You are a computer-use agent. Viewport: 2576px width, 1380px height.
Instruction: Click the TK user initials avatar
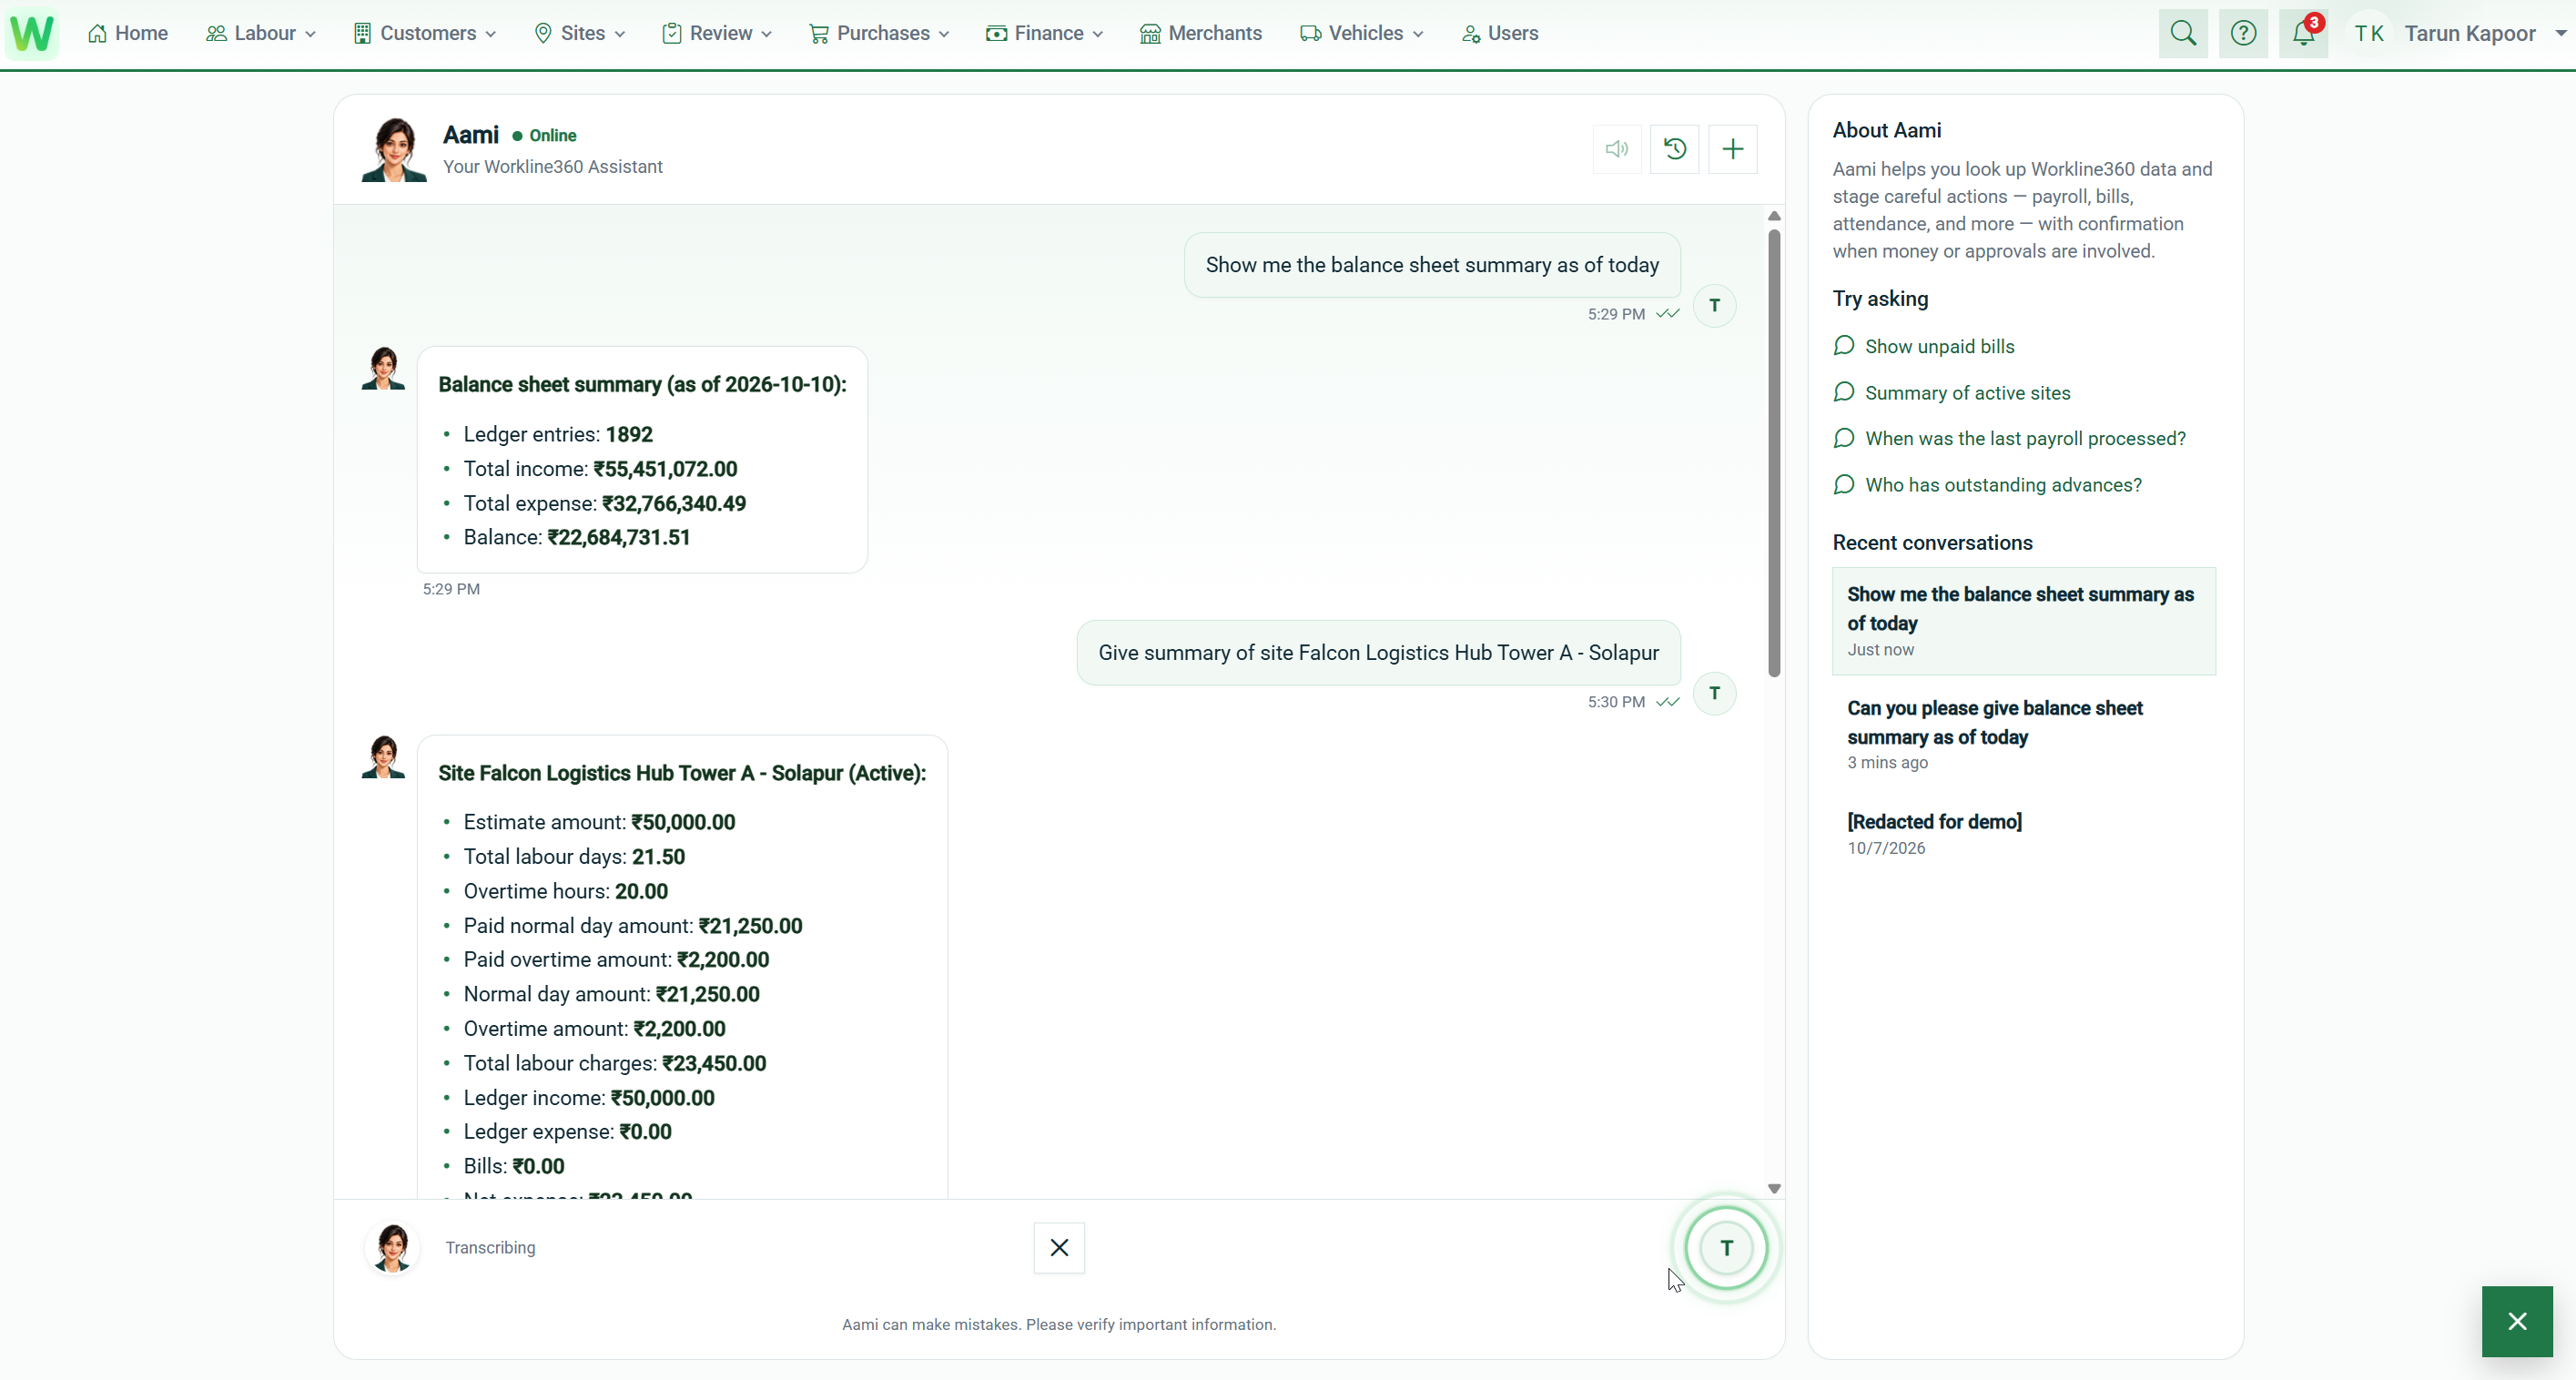point(2369,33)
